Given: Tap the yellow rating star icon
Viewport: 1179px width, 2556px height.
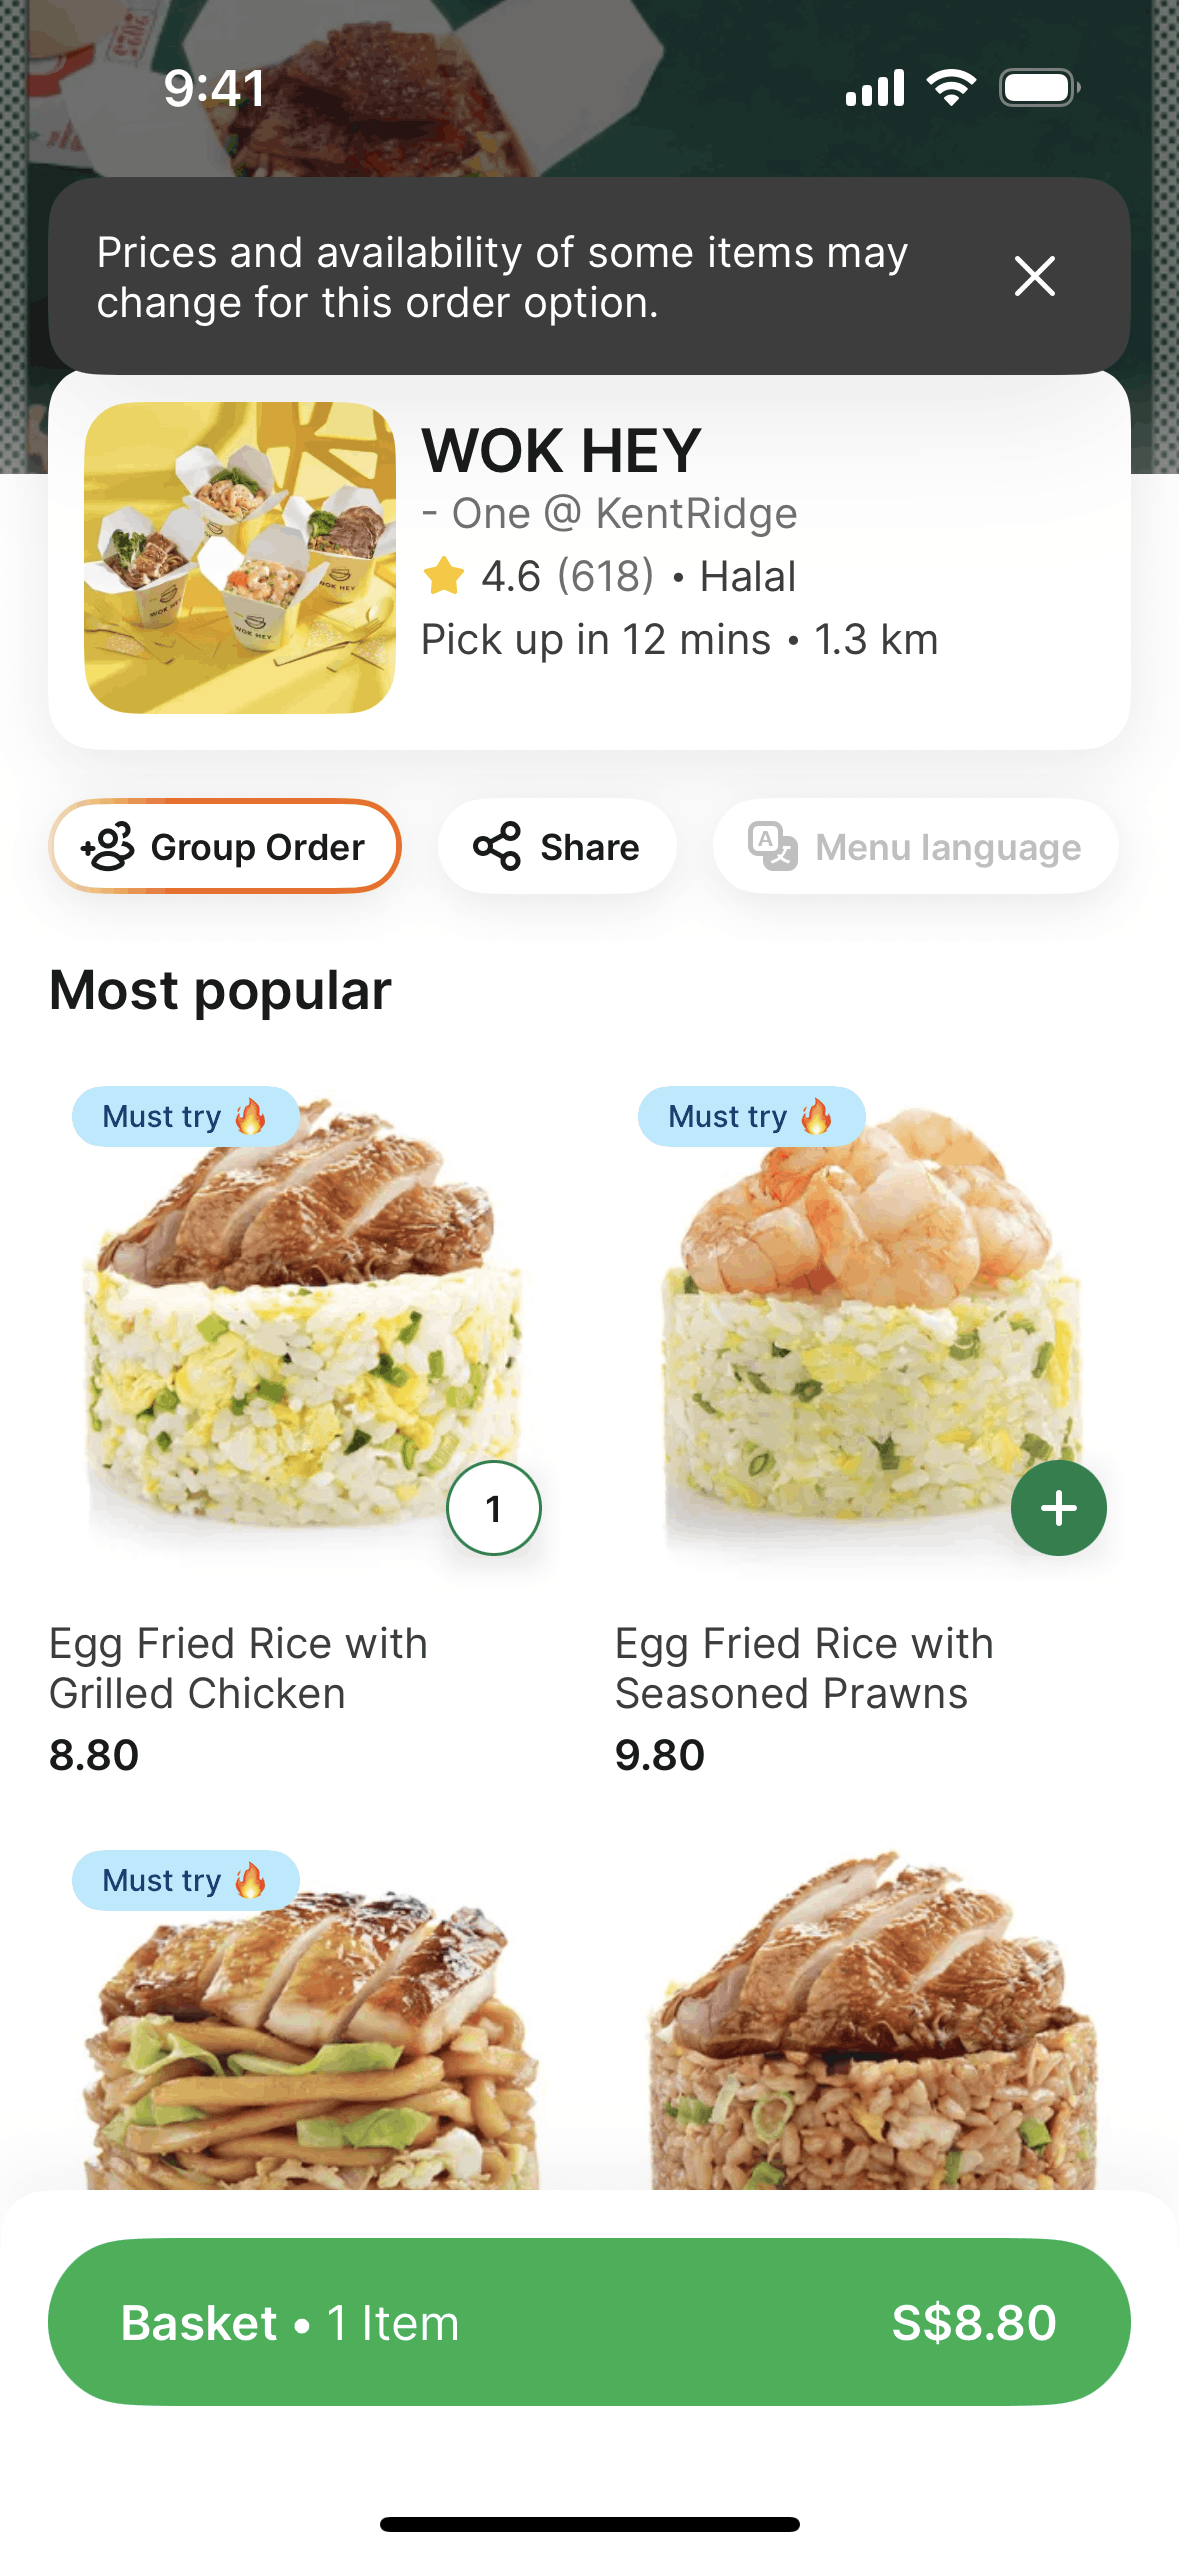Looking at the screenshot, I should pyautogui.click(x=443, y=576).
